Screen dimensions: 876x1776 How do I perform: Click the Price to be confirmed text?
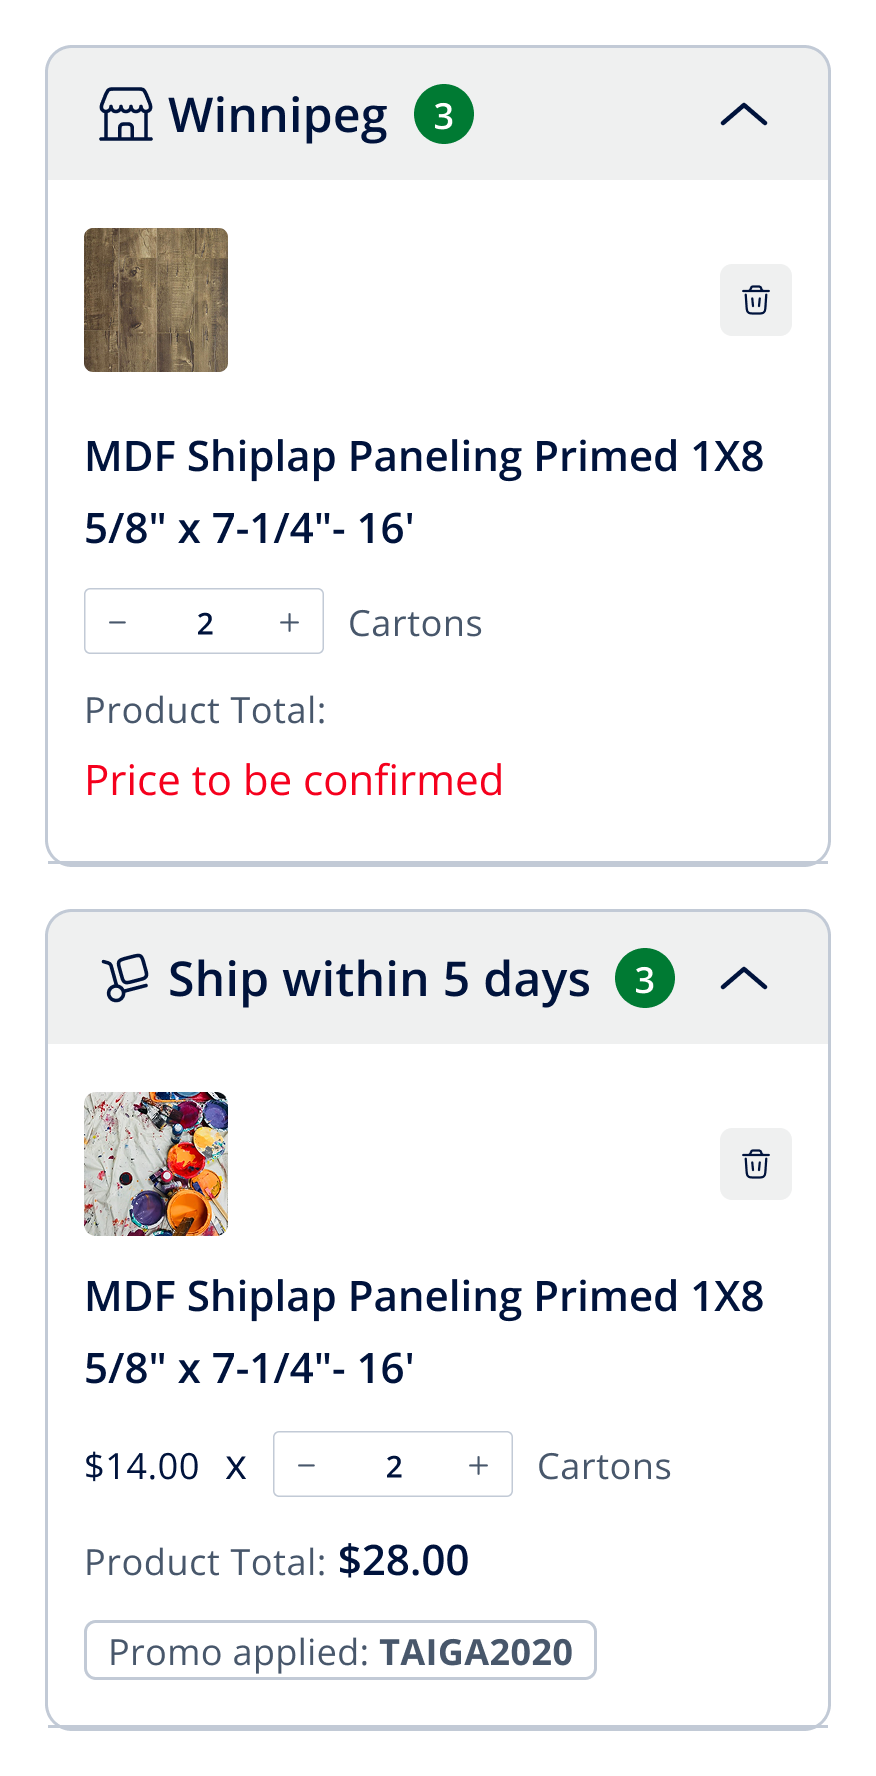click(294, 780)
